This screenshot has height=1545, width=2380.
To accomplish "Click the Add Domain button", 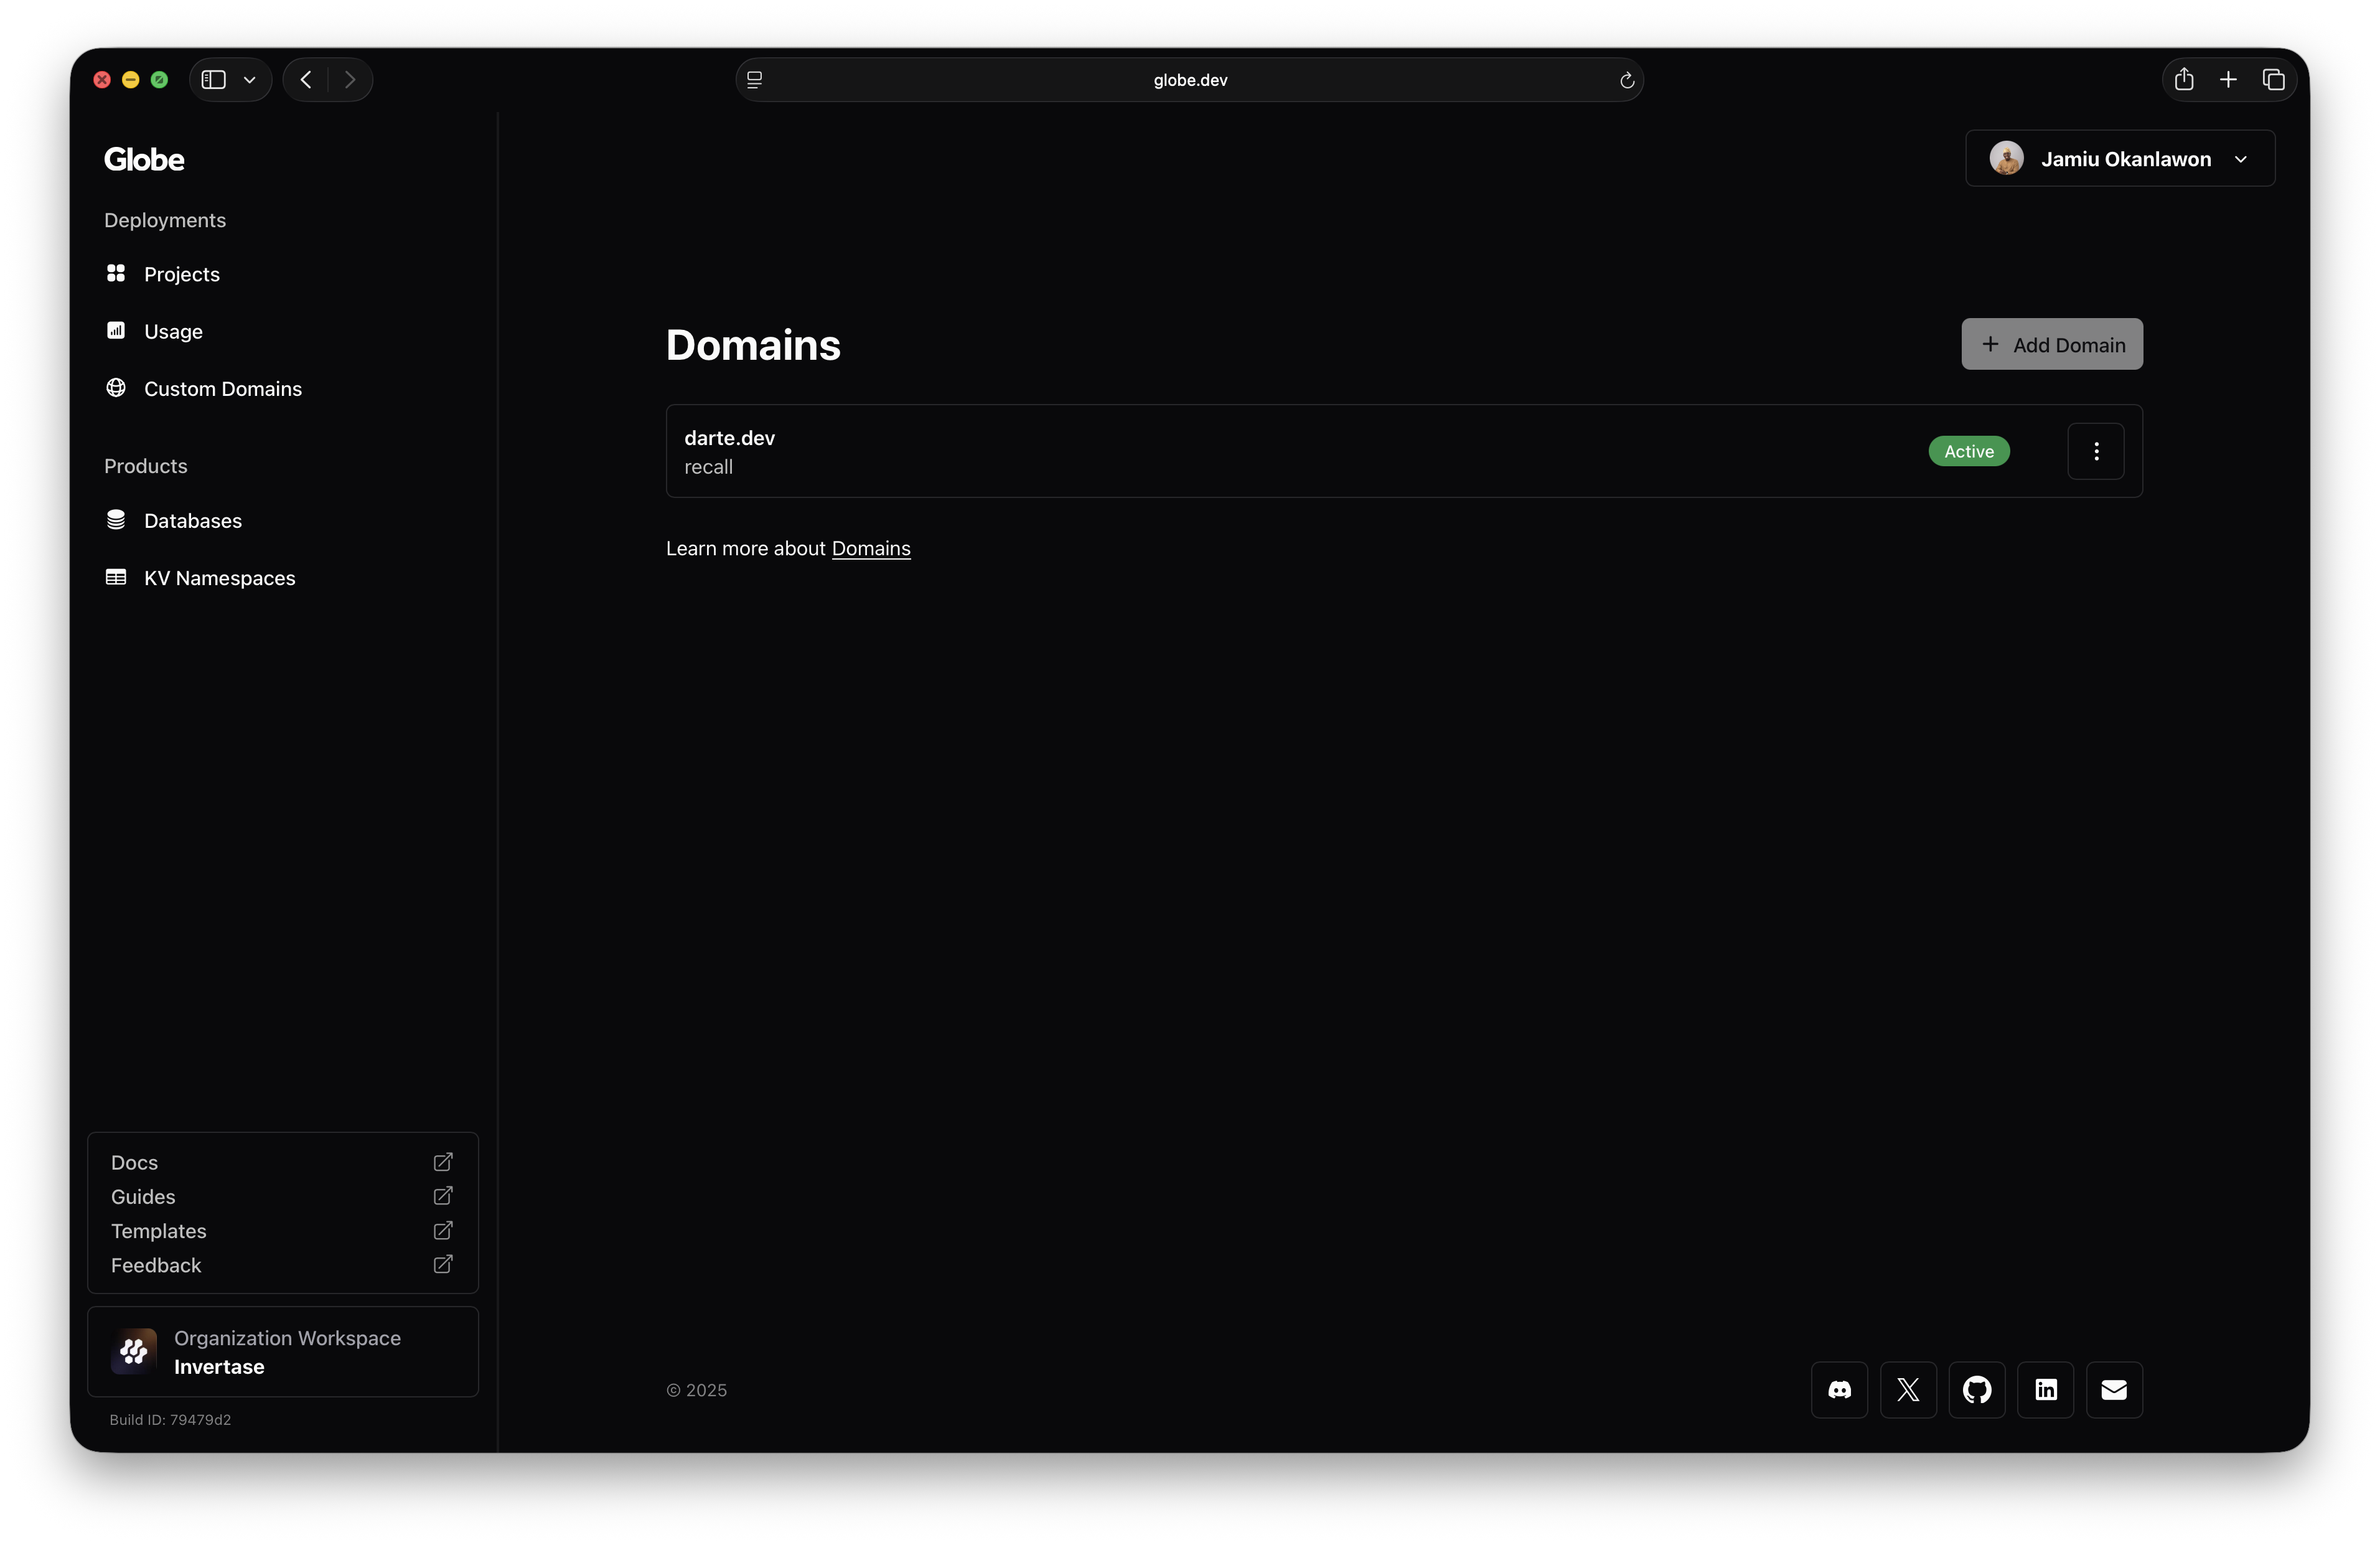I will [x=2052, y=345].
